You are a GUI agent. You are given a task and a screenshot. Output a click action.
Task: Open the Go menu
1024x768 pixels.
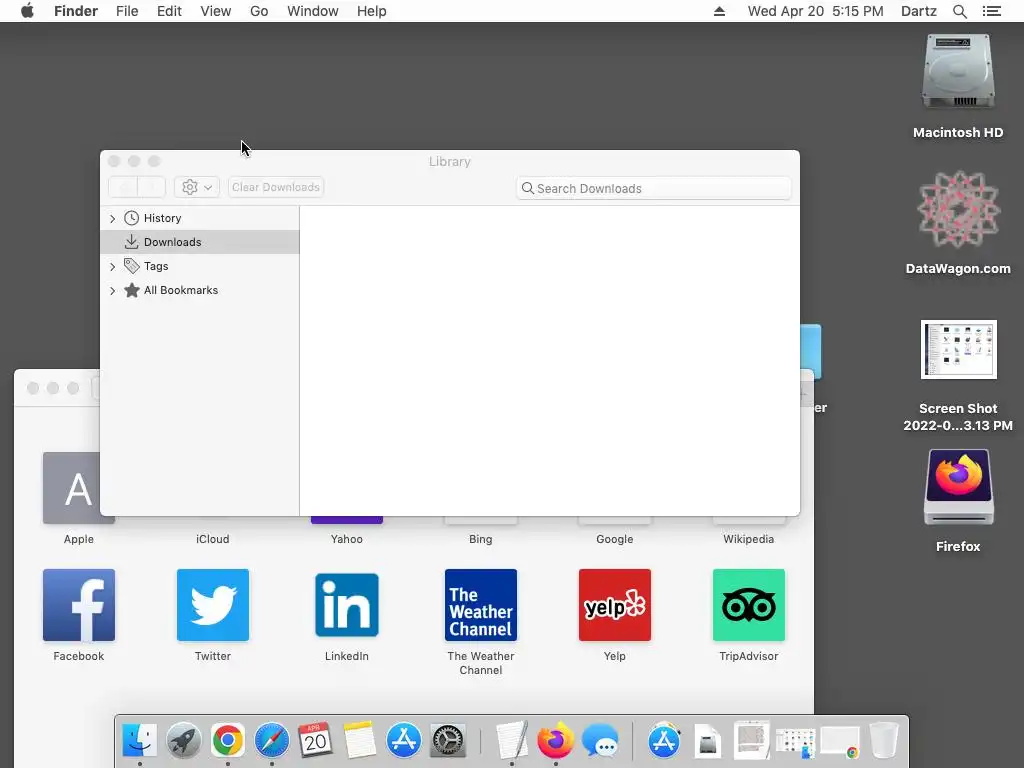coord(259,11)
